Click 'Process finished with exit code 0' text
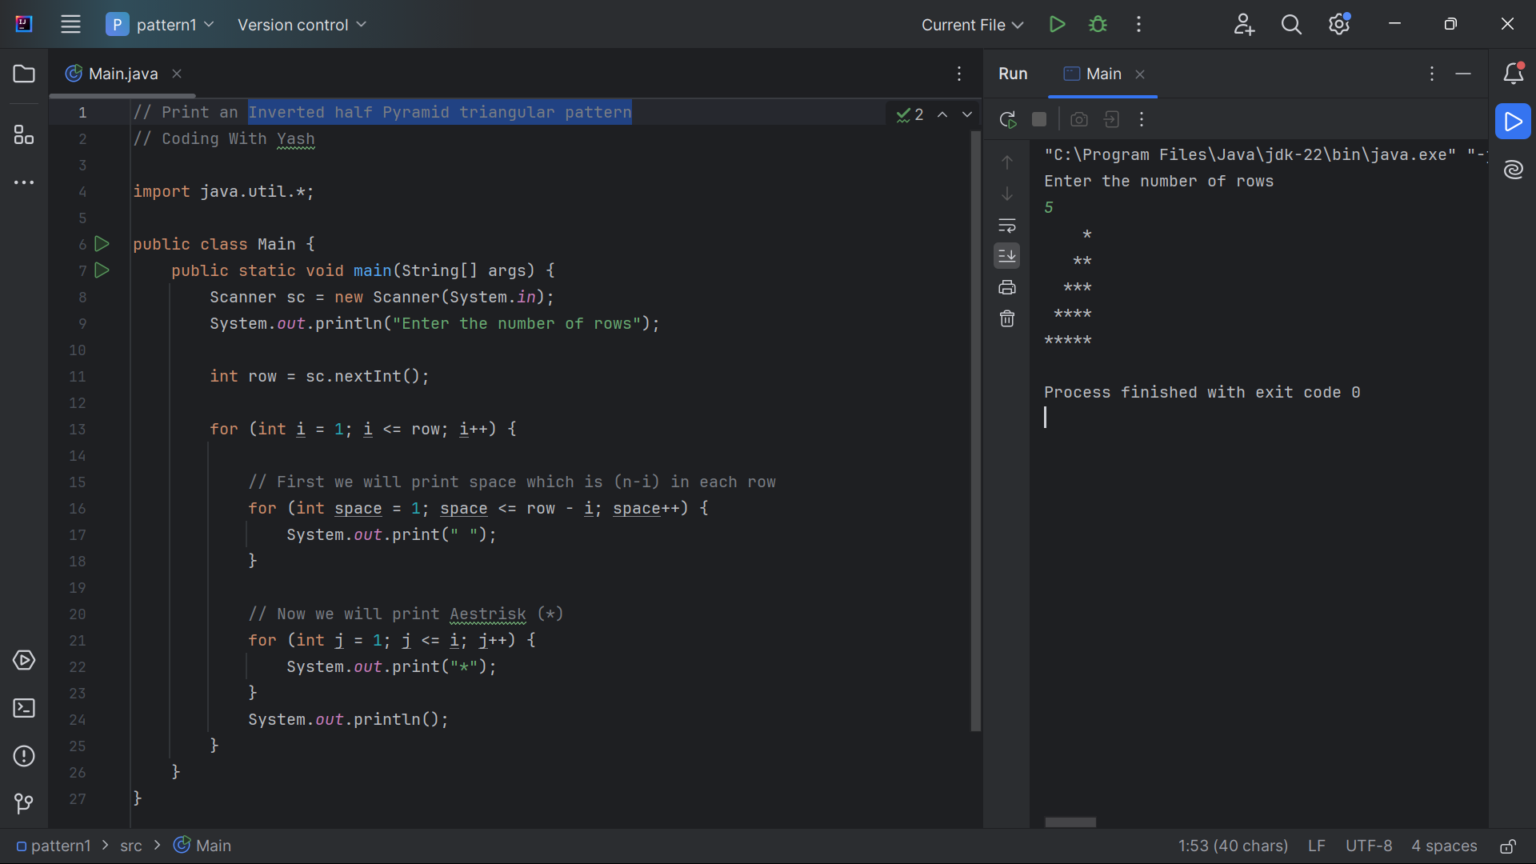 click(1202, 392)
